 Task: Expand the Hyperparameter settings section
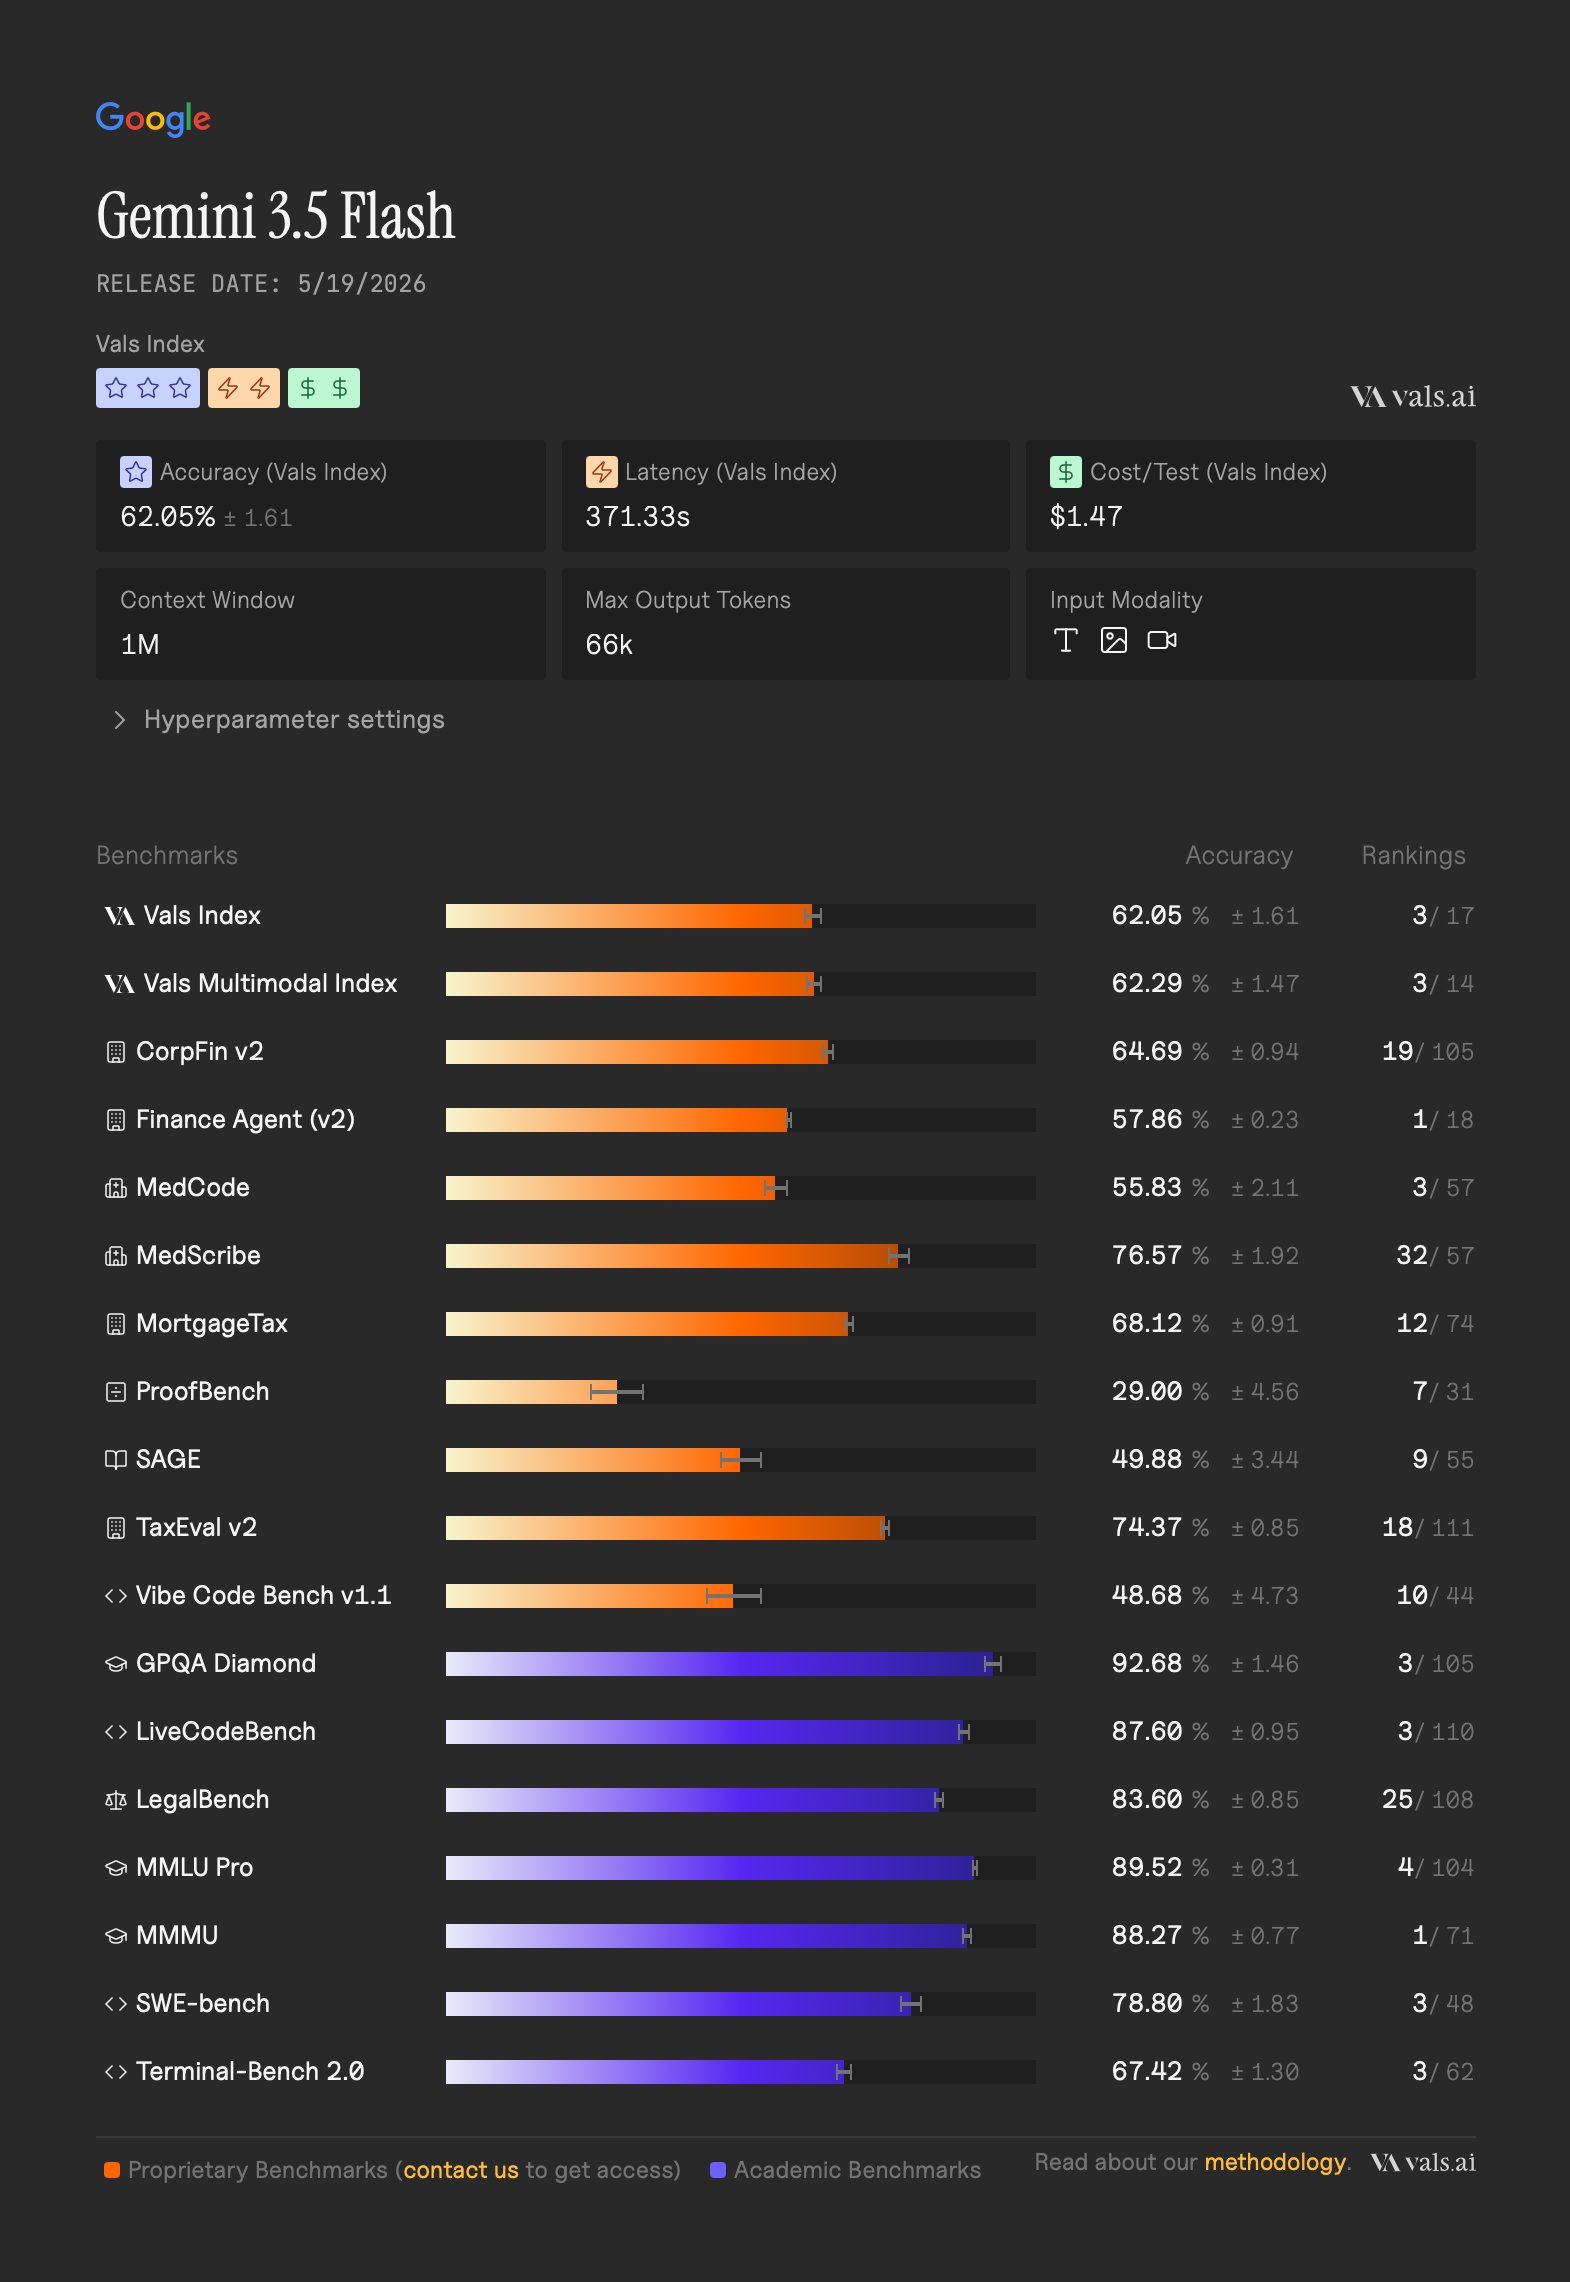(x=280, y=720)
